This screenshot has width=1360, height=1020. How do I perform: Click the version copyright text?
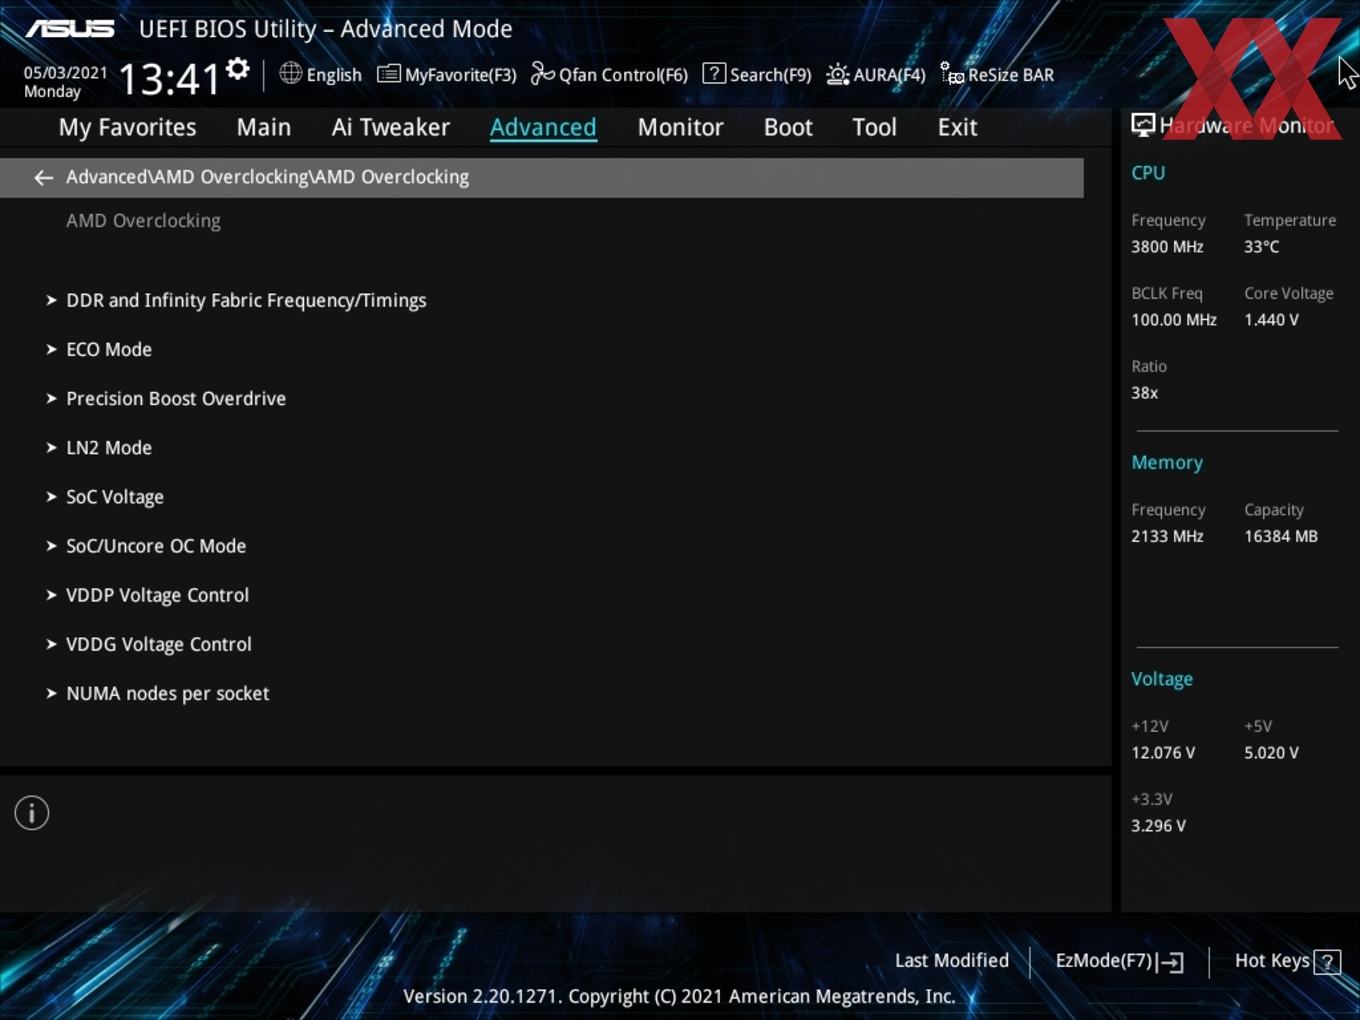click(679, 996)
